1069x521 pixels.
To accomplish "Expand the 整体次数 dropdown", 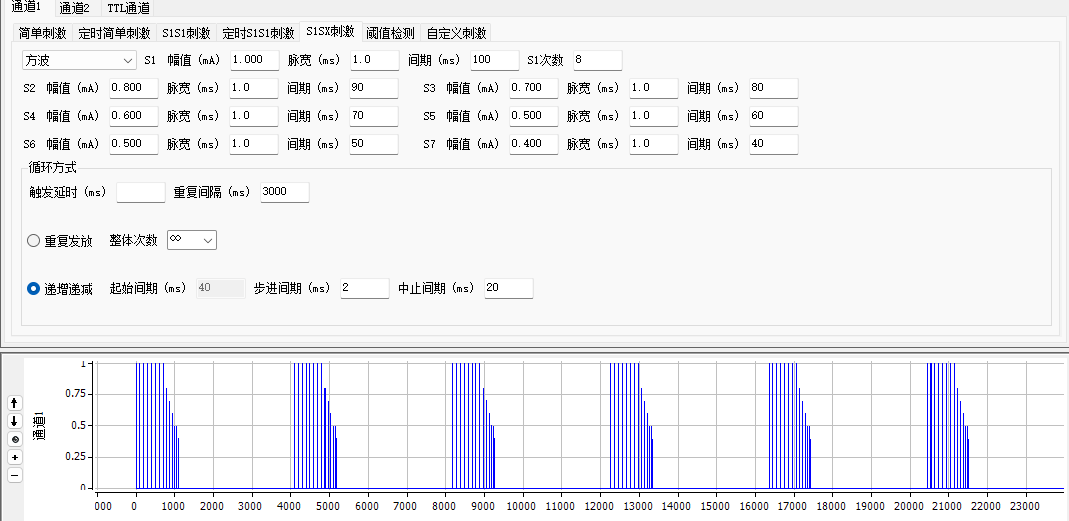I will point(191,240).
